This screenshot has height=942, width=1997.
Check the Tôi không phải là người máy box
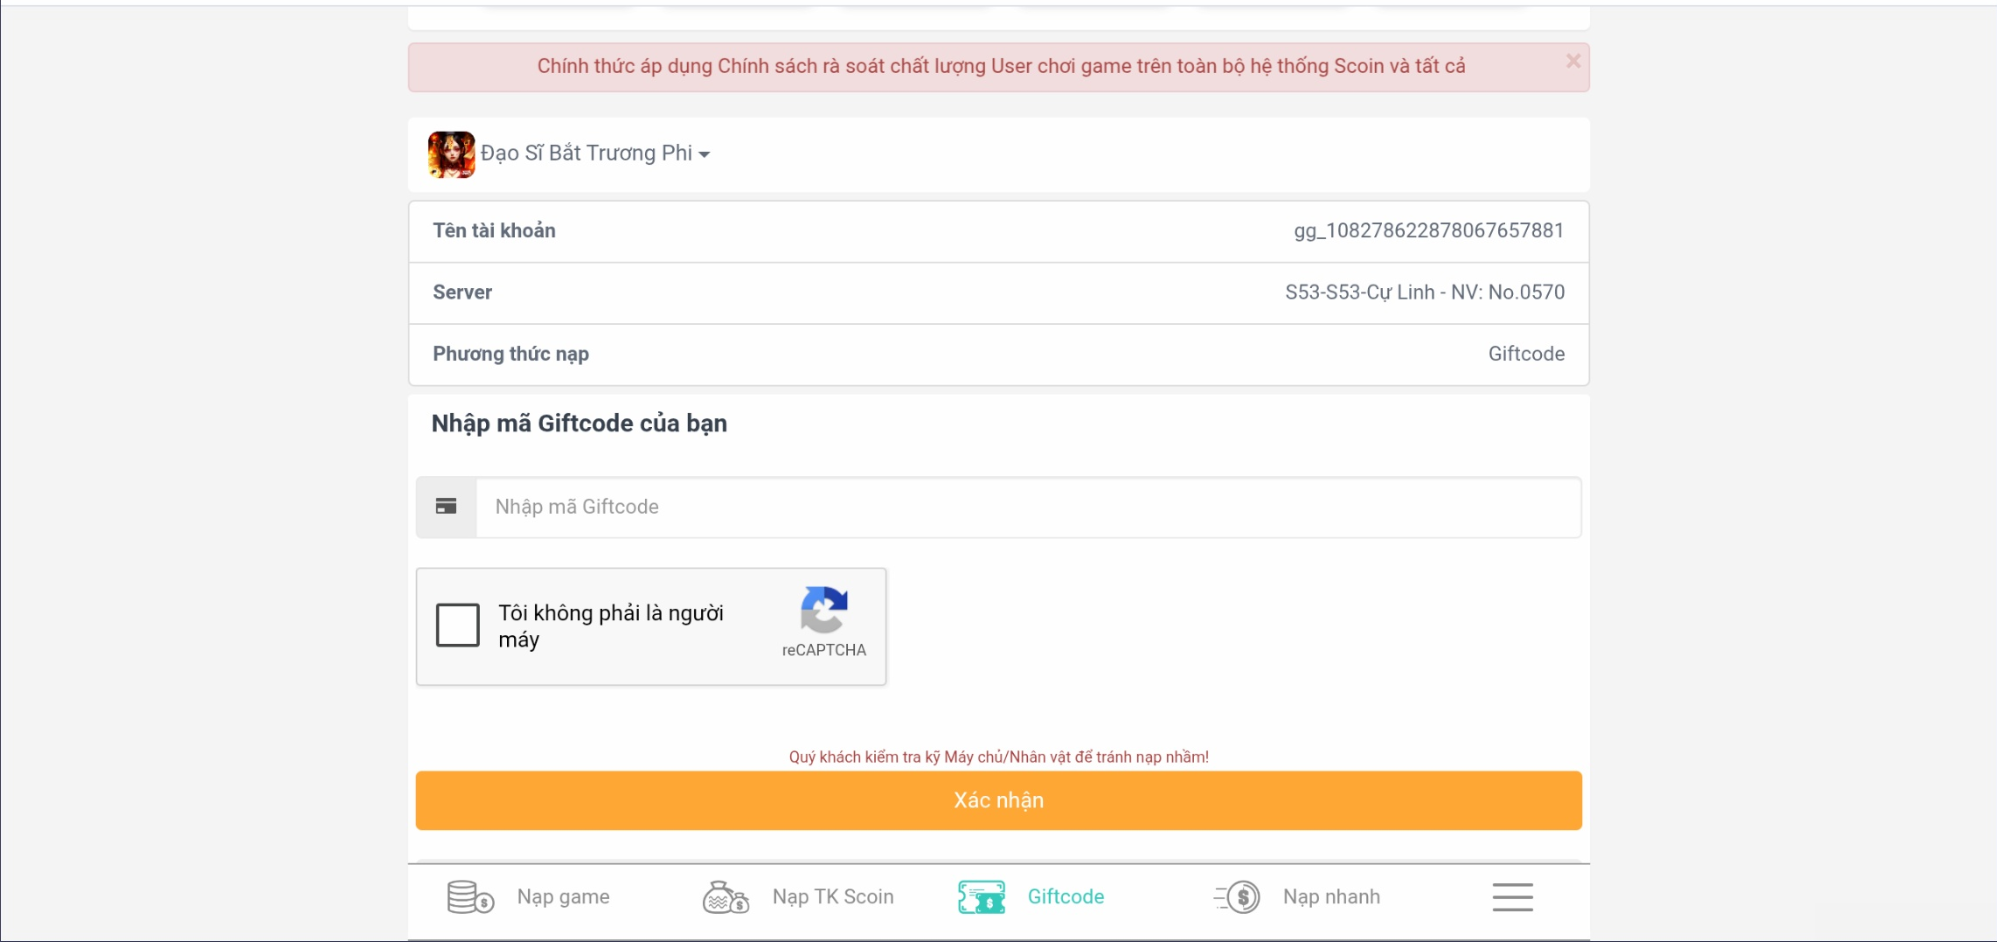(458, 625)
